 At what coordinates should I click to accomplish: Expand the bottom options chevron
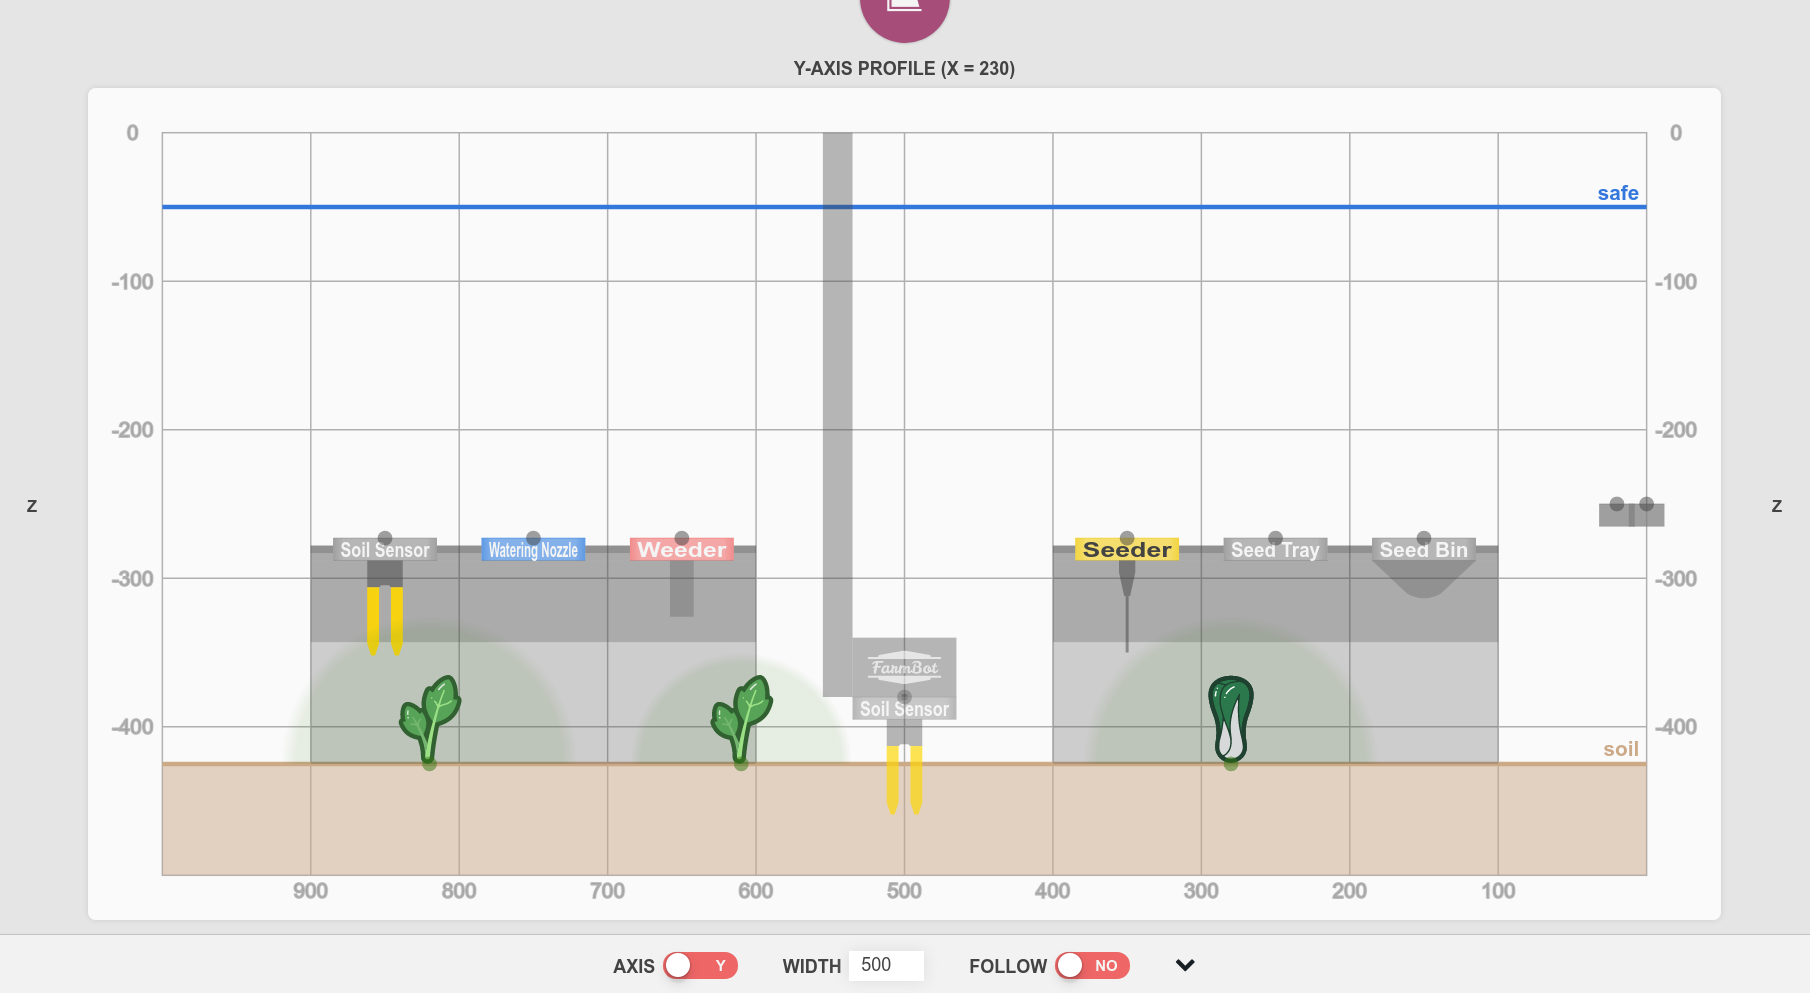click(x=1184, y=965)
